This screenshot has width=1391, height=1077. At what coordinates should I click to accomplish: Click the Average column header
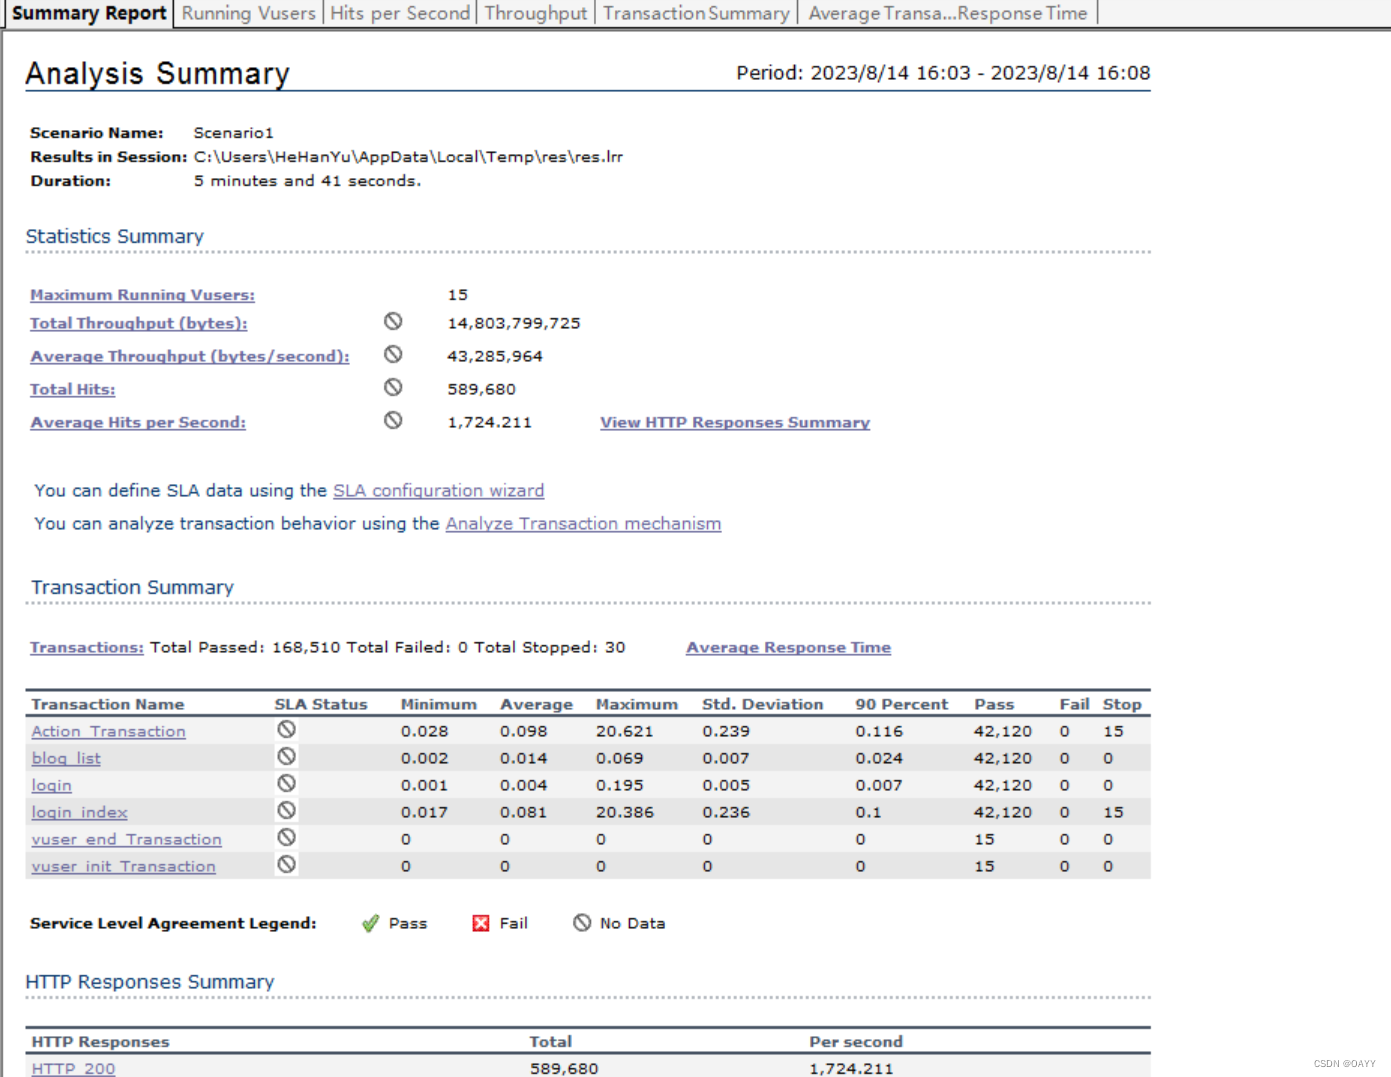click(536, 704)
